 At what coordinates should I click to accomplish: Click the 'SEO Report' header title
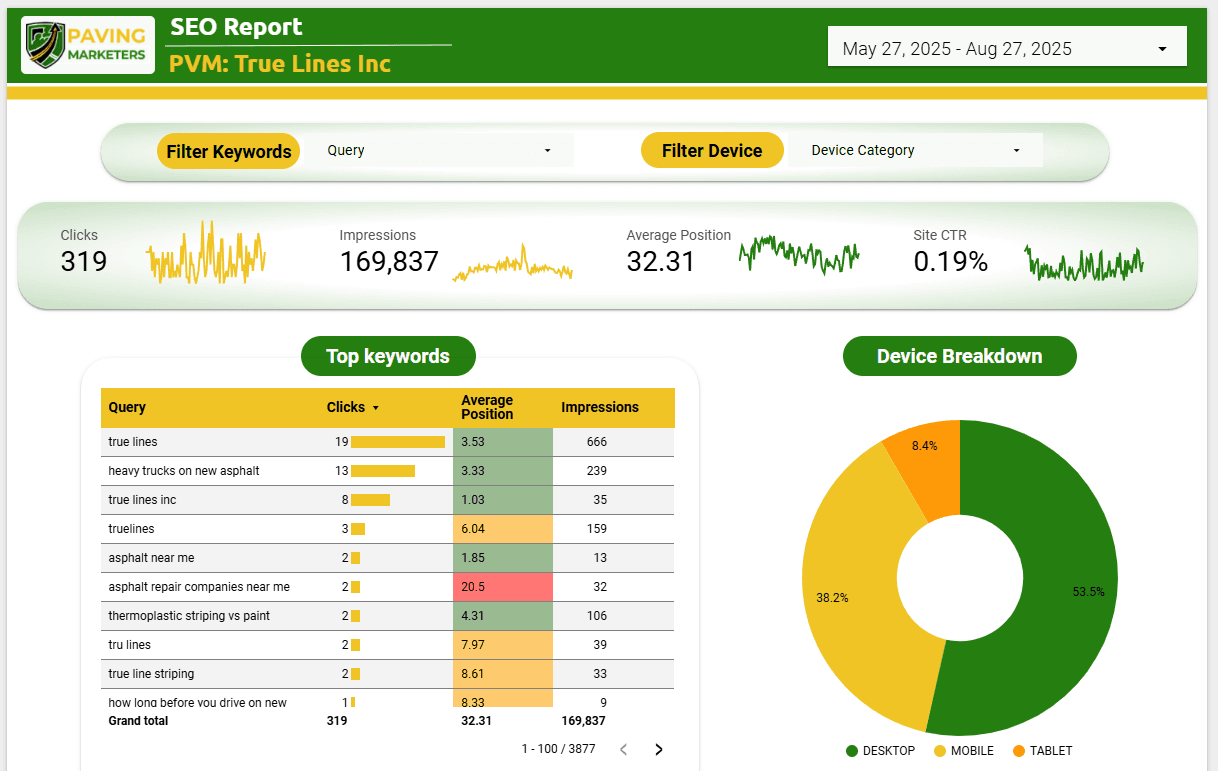pos(236,27)
